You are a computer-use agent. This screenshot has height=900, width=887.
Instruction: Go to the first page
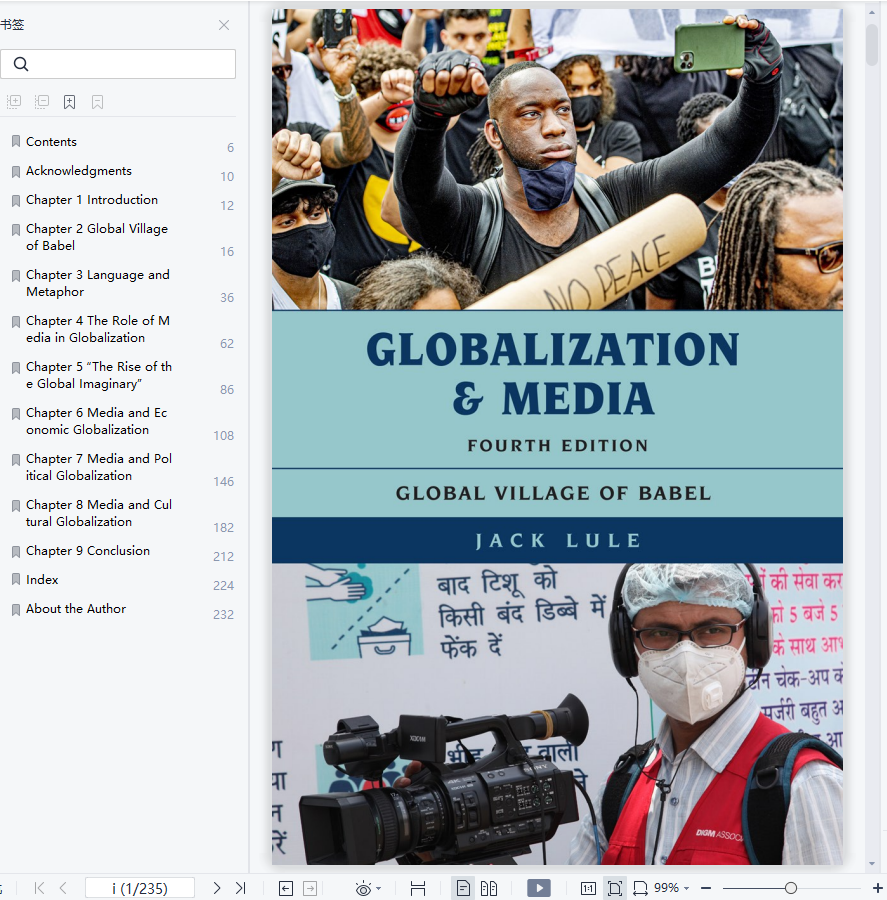point(39,888)
